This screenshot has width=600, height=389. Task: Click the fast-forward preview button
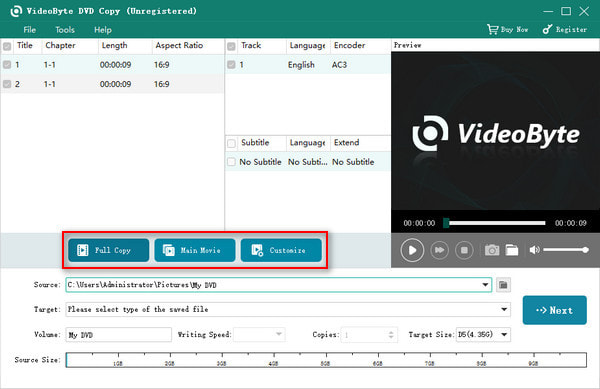click(x=439, y=250)
